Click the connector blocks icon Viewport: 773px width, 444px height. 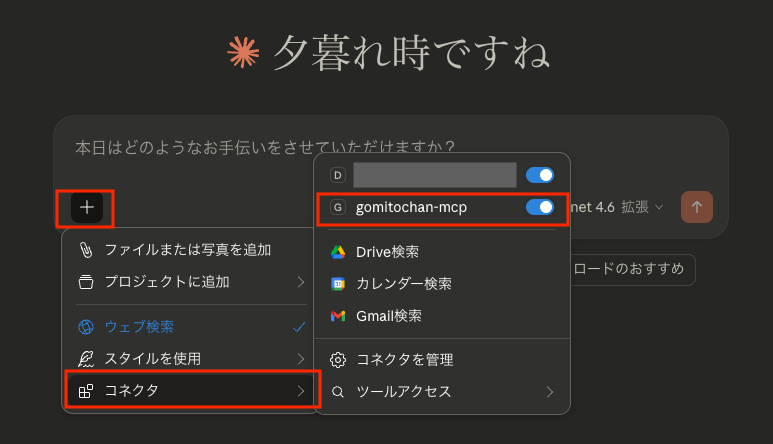tap(86, 391)
